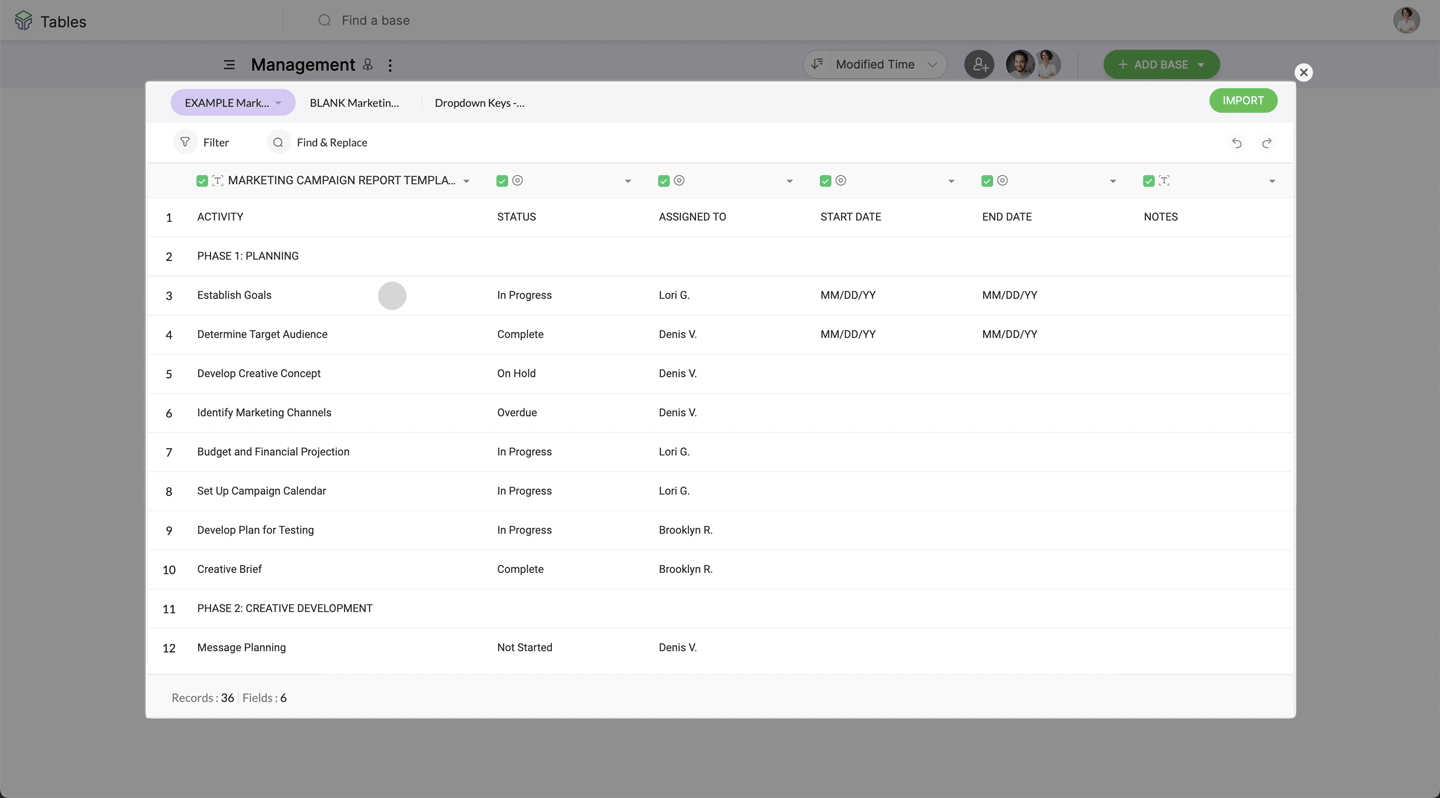1440x798 pixels.
Task: Uncheck the NOTES column checkbox
Action: coord(1149,181)
